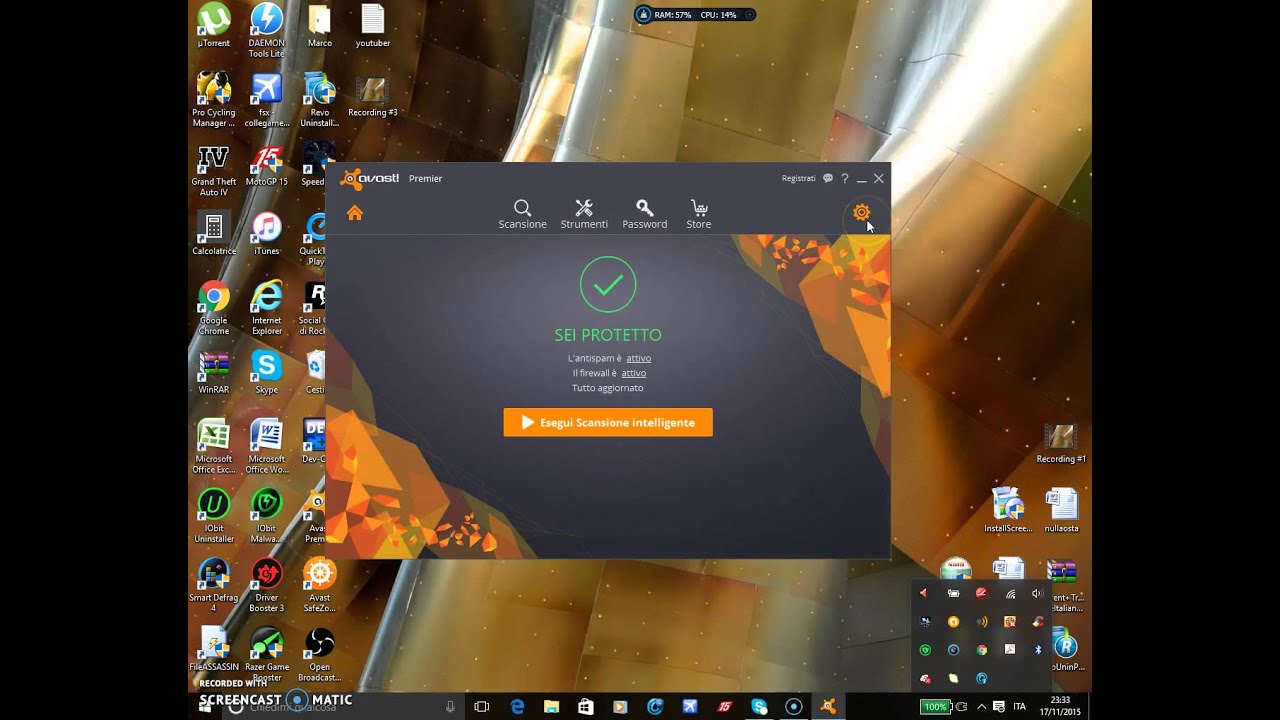Select the Recording #1 thumbnail

(1060, 443)
